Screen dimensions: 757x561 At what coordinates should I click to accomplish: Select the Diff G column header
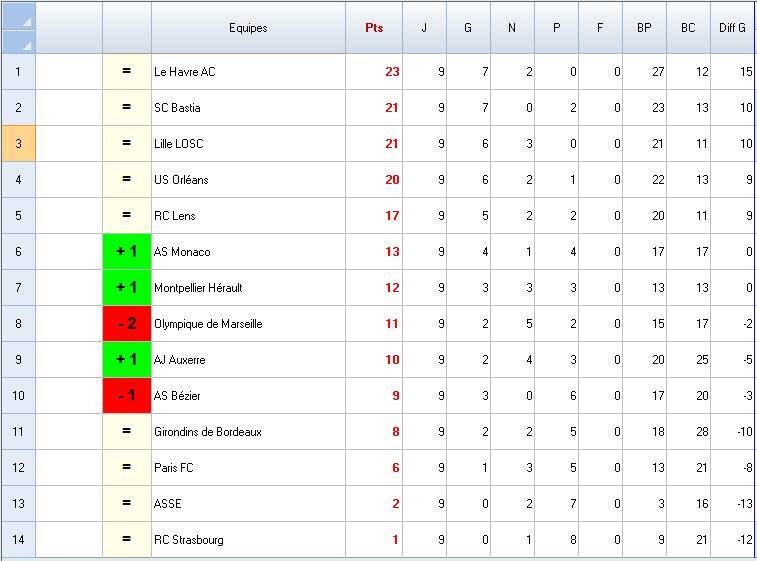[732, 28]
